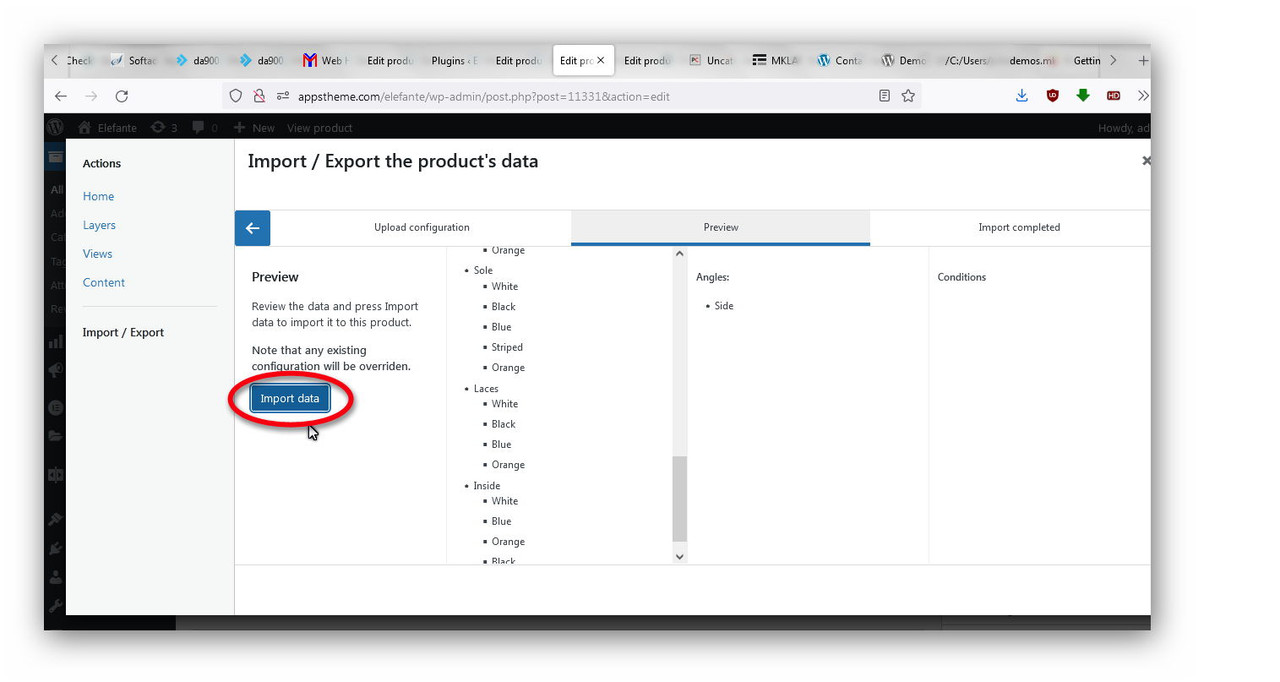Viewport: 1280px width, 682px height.
Task: Open Content in the Actions sidebar
Action: tap(104, 282)
